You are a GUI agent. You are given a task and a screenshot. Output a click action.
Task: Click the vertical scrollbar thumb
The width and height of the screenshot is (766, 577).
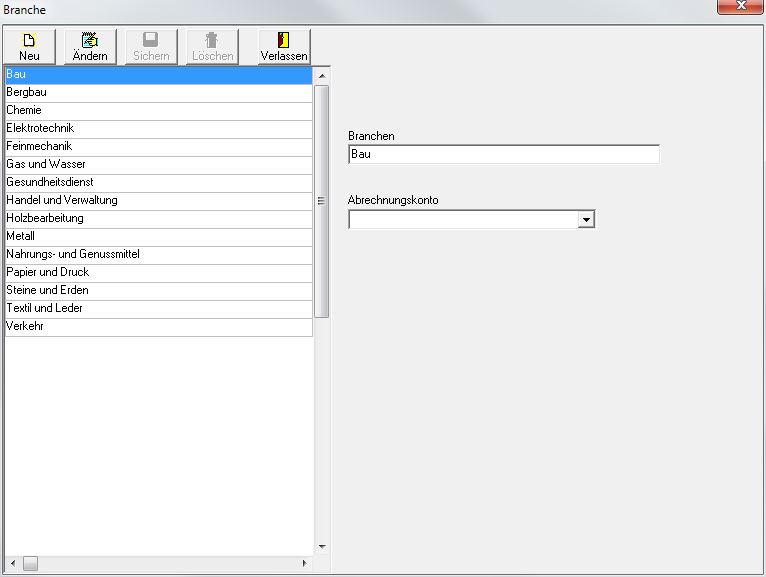tap(322, 200)
